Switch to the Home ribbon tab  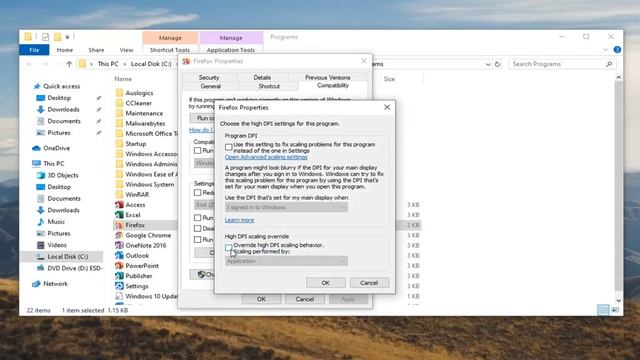click(65, 50)
